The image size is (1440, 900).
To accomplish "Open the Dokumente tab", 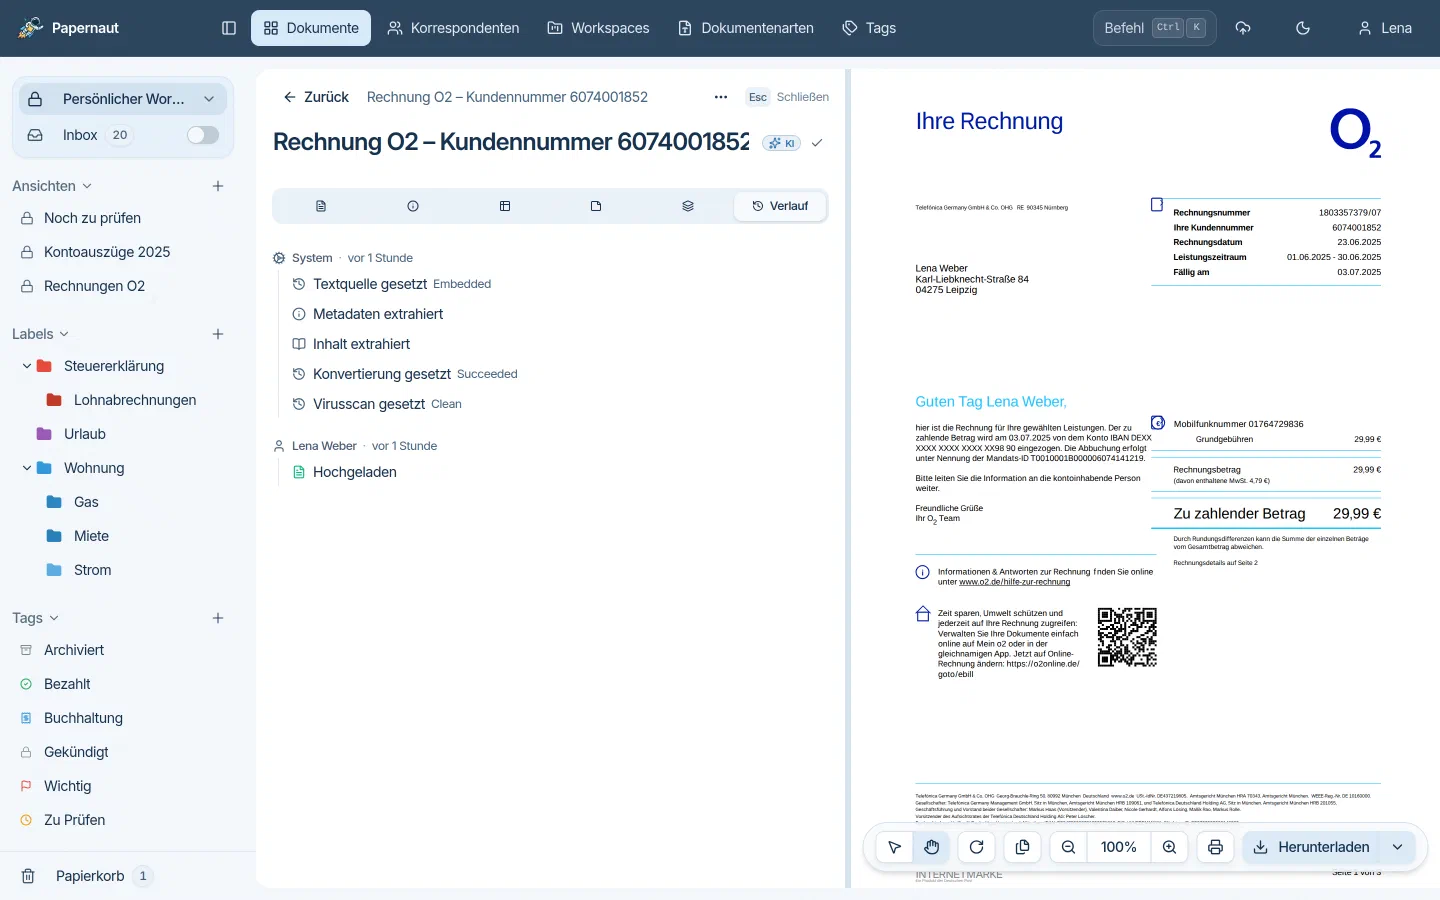I will (x=311, y=28).
